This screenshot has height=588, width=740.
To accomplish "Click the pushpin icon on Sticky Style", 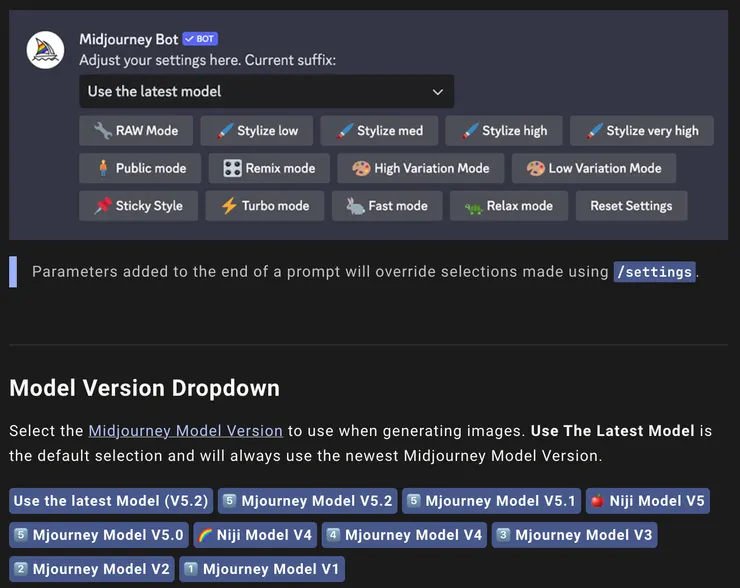I will (103, 206).
